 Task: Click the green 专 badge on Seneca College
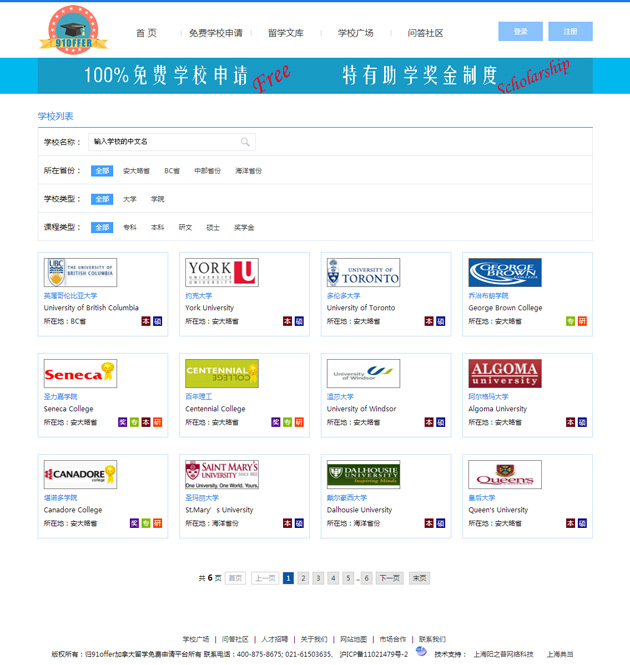point(134,422)
